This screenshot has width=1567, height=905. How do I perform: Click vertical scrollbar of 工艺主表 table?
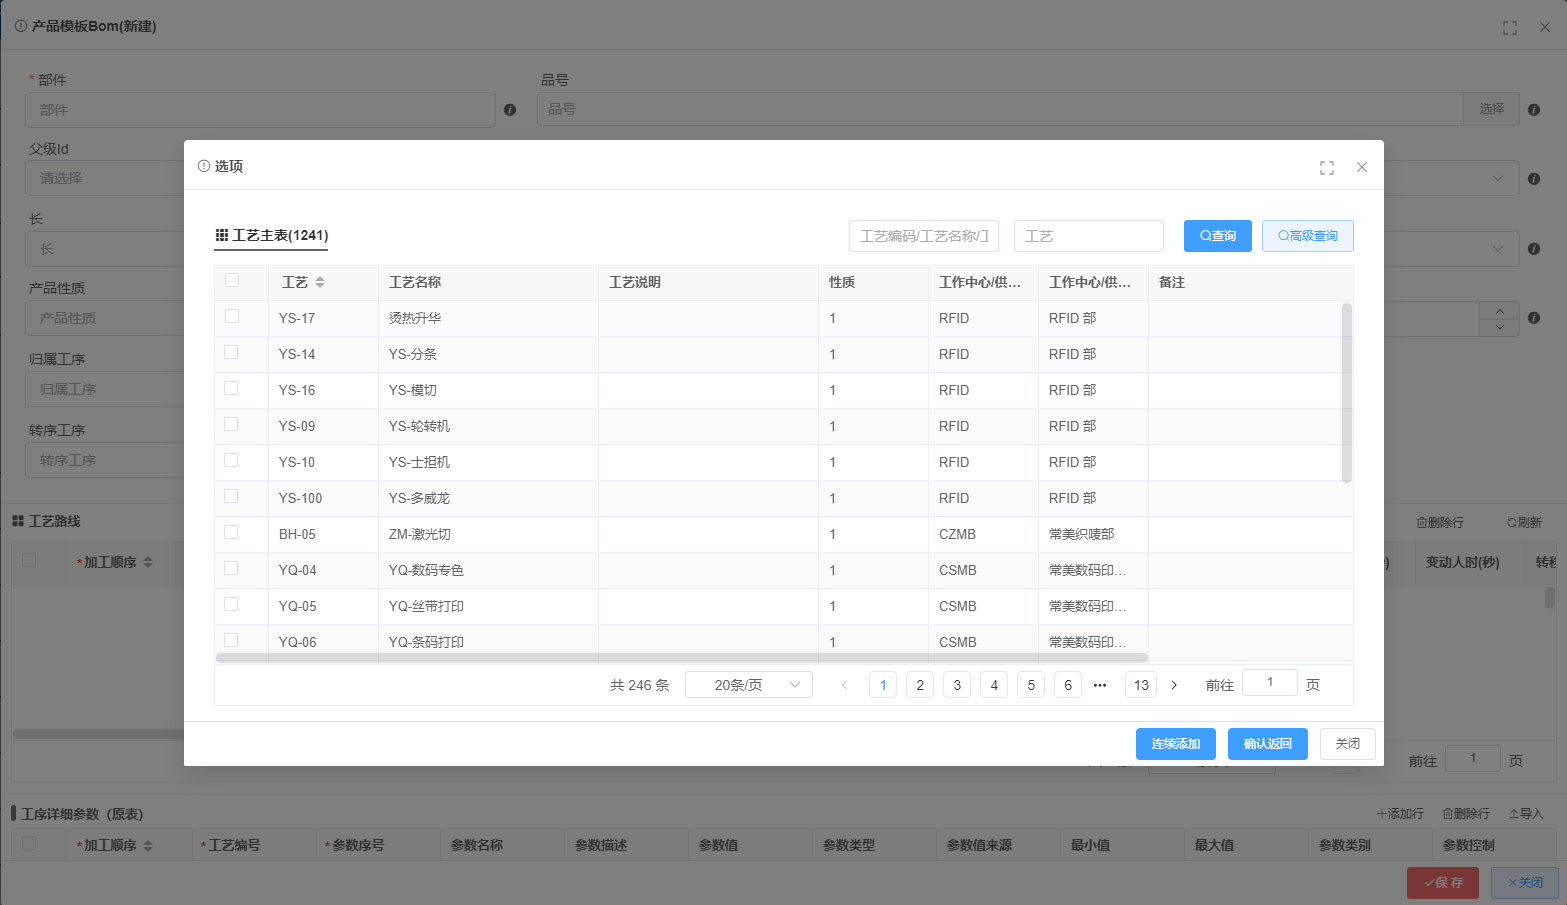[1347, 393]
